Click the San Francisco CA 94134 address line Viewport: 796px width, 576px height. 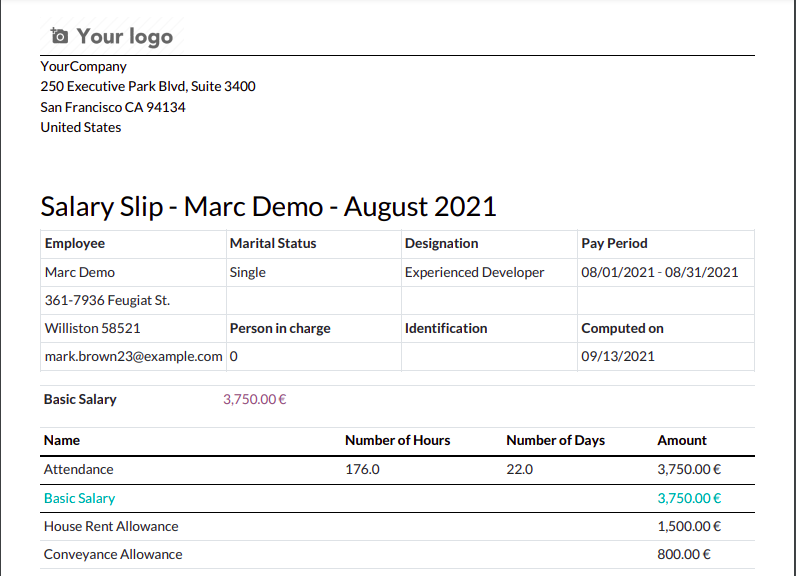tap(113, 107)
